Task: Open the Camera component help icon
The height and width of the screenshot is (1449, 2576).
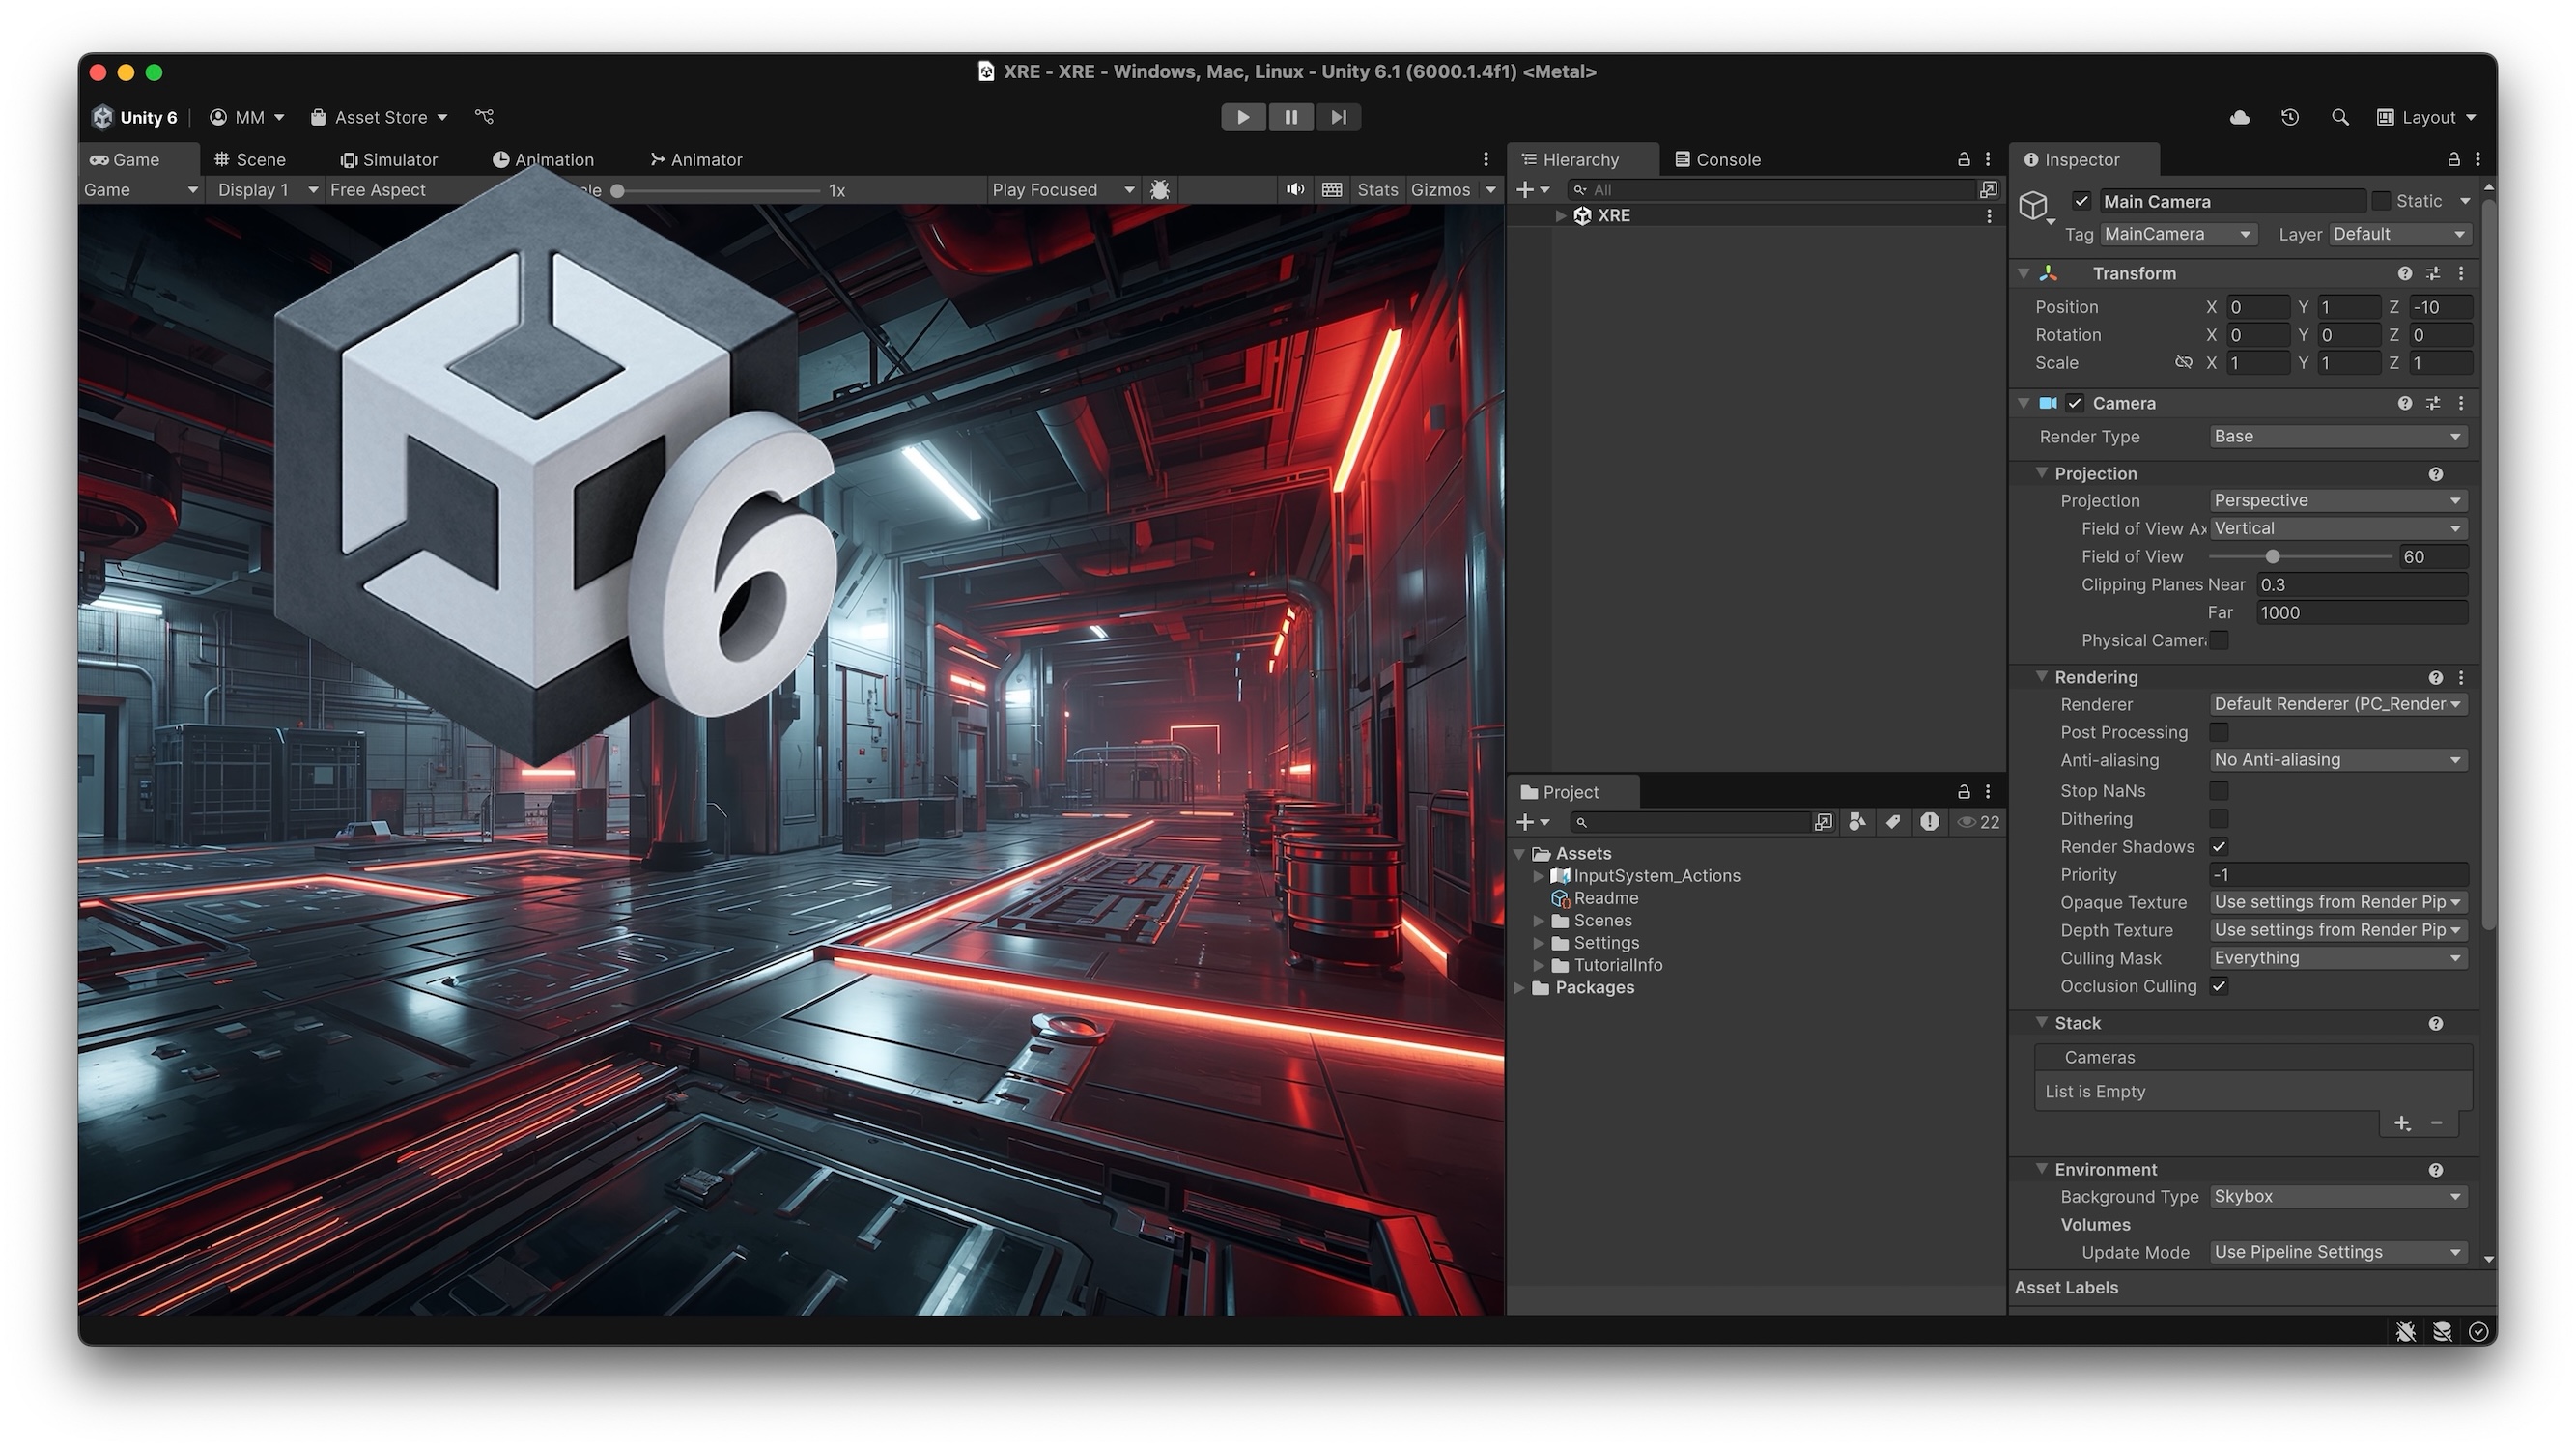Action: point(2404,403)
